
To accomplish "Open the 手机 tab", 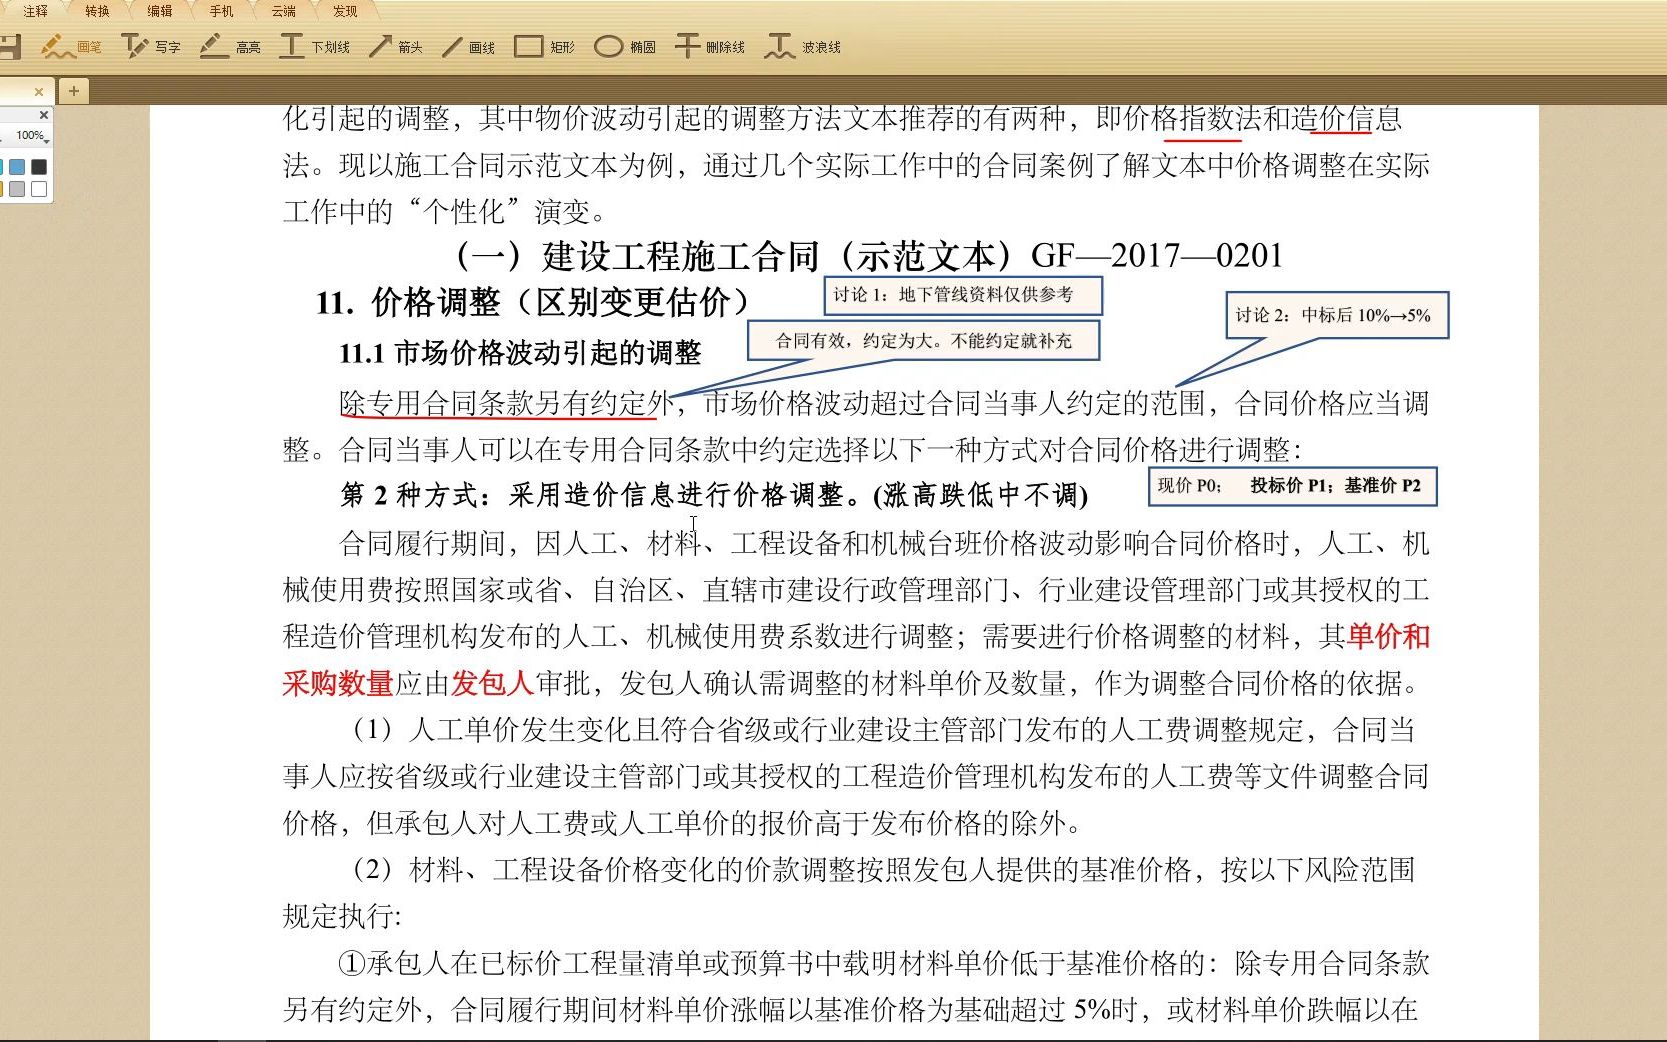I will coord(222,11).
